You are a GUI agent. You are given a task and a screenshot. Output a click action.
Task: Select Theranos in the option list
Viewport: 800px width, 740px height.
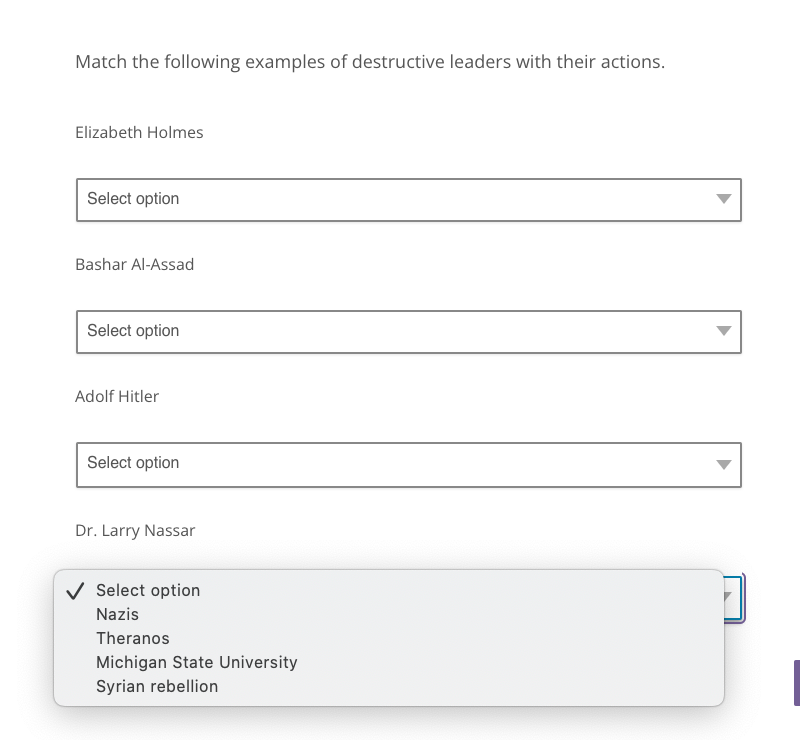(133, 638)
